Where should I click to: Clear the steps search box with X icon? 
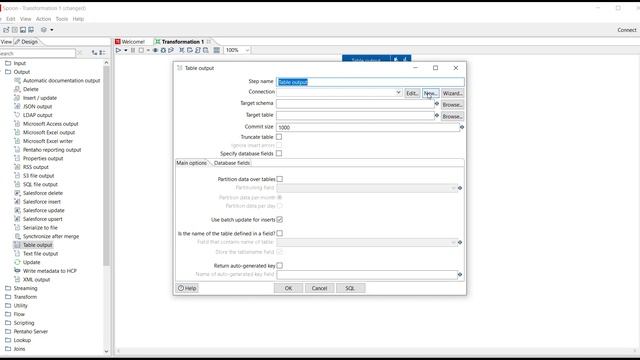coord(80,53)
